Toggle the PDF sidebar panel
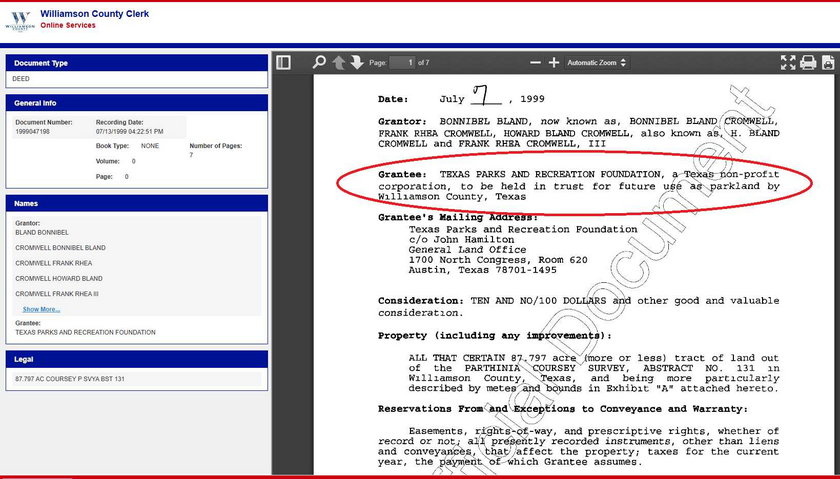 click(283, 63)
